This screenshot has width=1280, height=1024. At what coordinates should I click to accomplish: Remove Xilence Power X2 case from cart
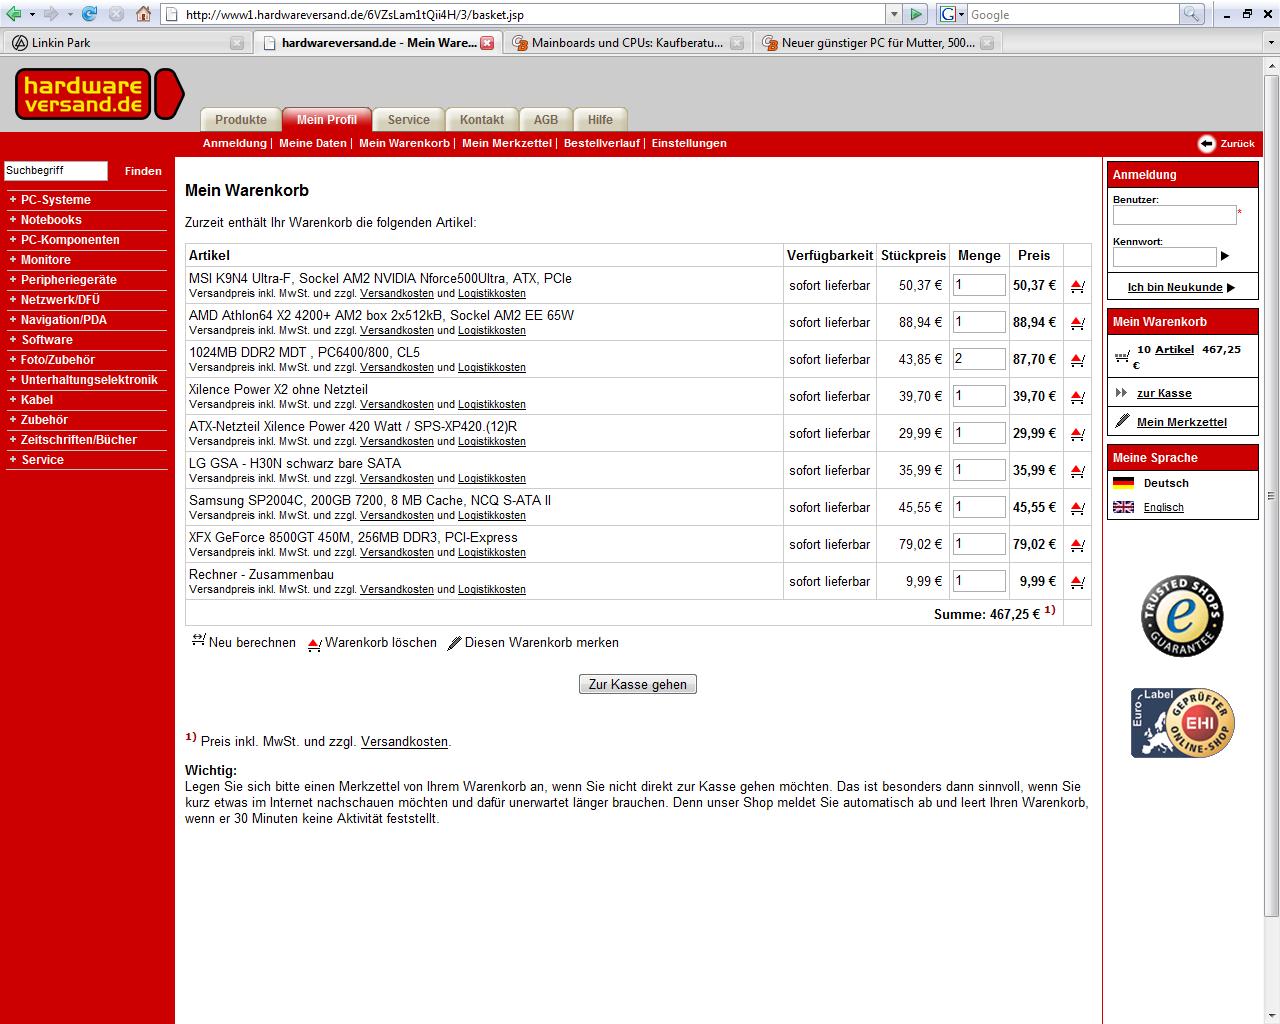(1077, 397)
